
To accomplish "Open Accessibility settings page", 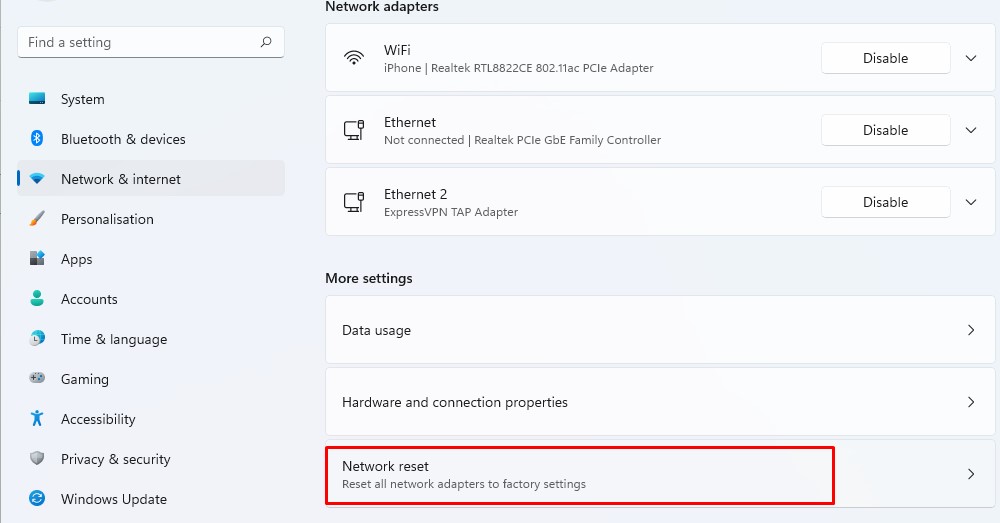I will [x=151, y=419].
